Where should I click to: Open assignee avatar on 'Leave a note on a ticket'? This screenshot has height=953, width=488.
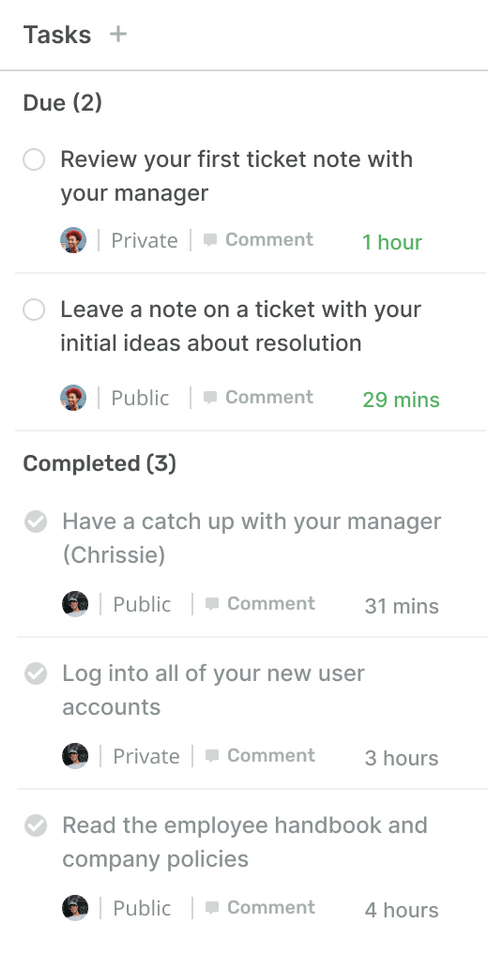tap(73, 397)
